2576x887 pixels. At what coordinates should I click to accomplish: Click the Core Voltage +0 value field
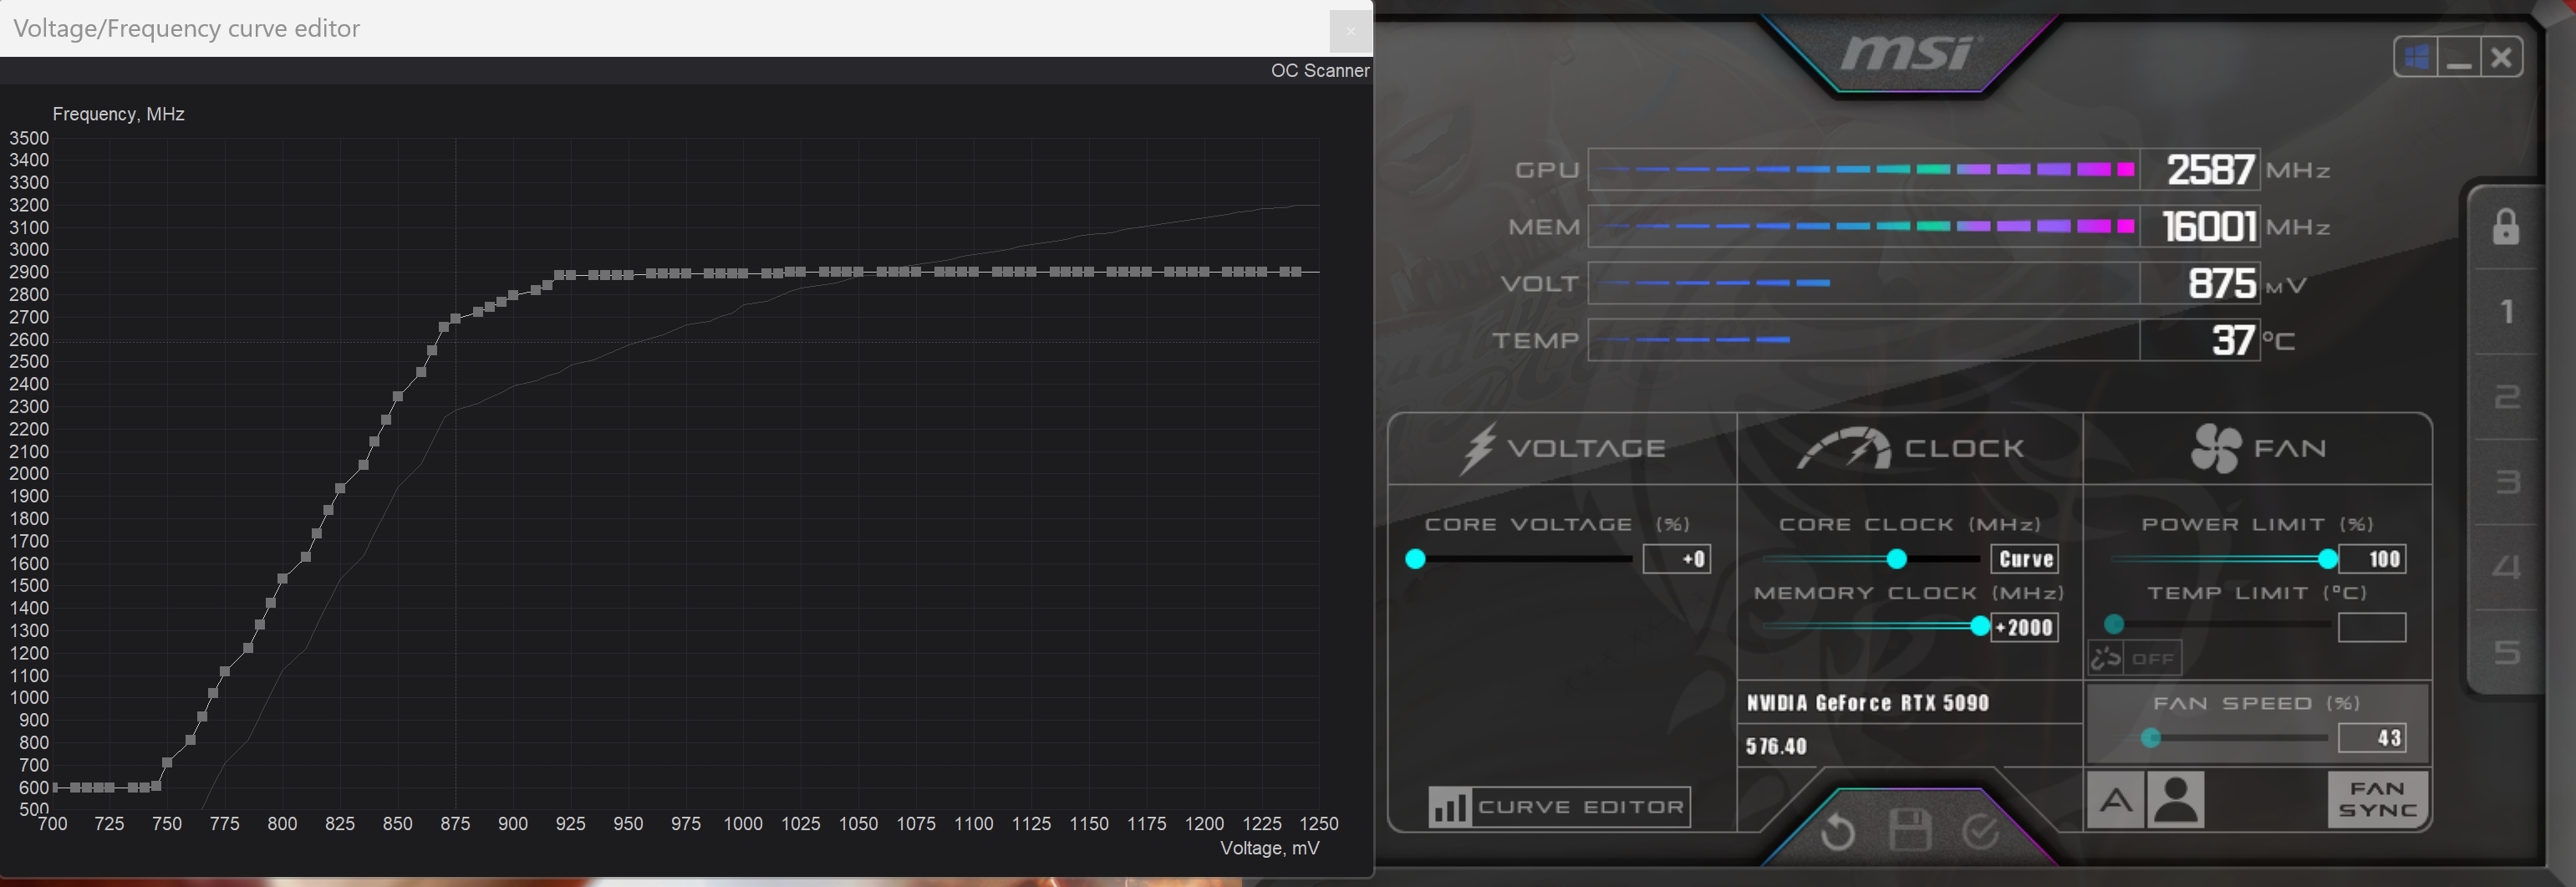coord(1677,559)
